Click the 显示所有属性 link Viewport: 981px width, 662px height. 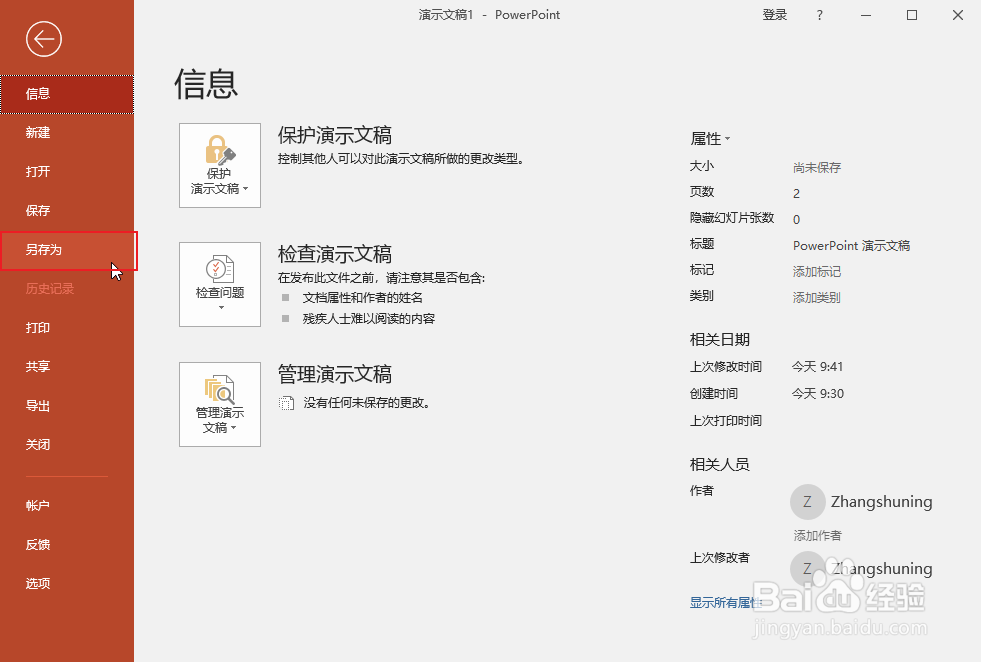click(726, 603)
